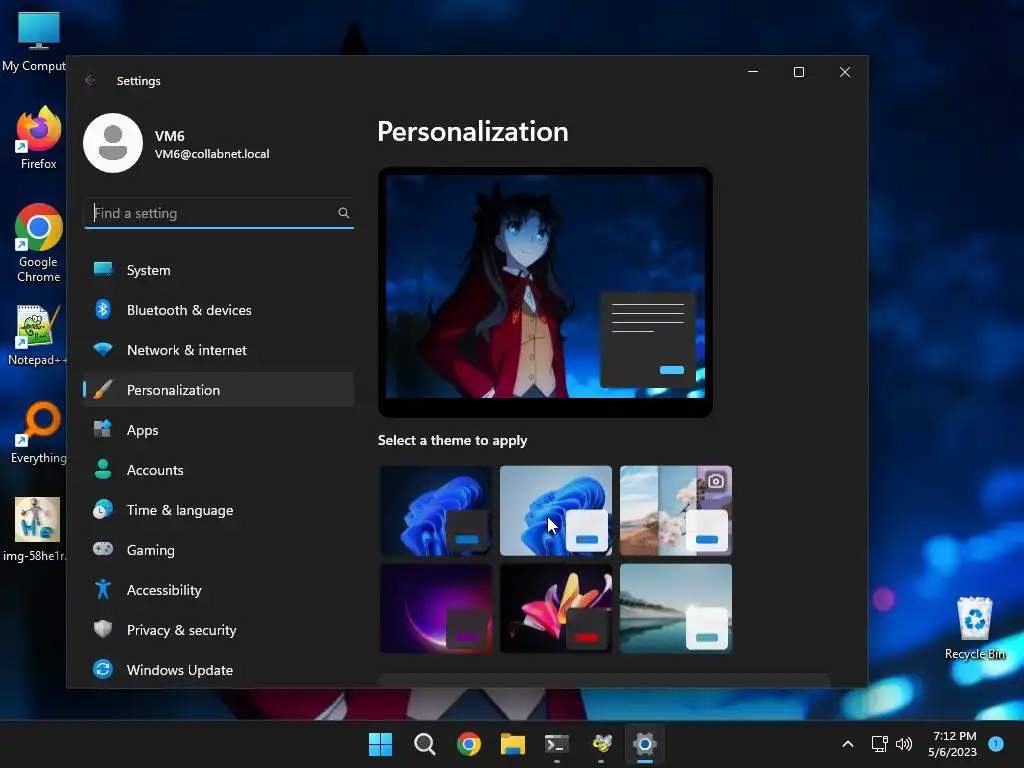Open the clock showing 7:12 PM
Screen dimensions: 1024x768
953,744
